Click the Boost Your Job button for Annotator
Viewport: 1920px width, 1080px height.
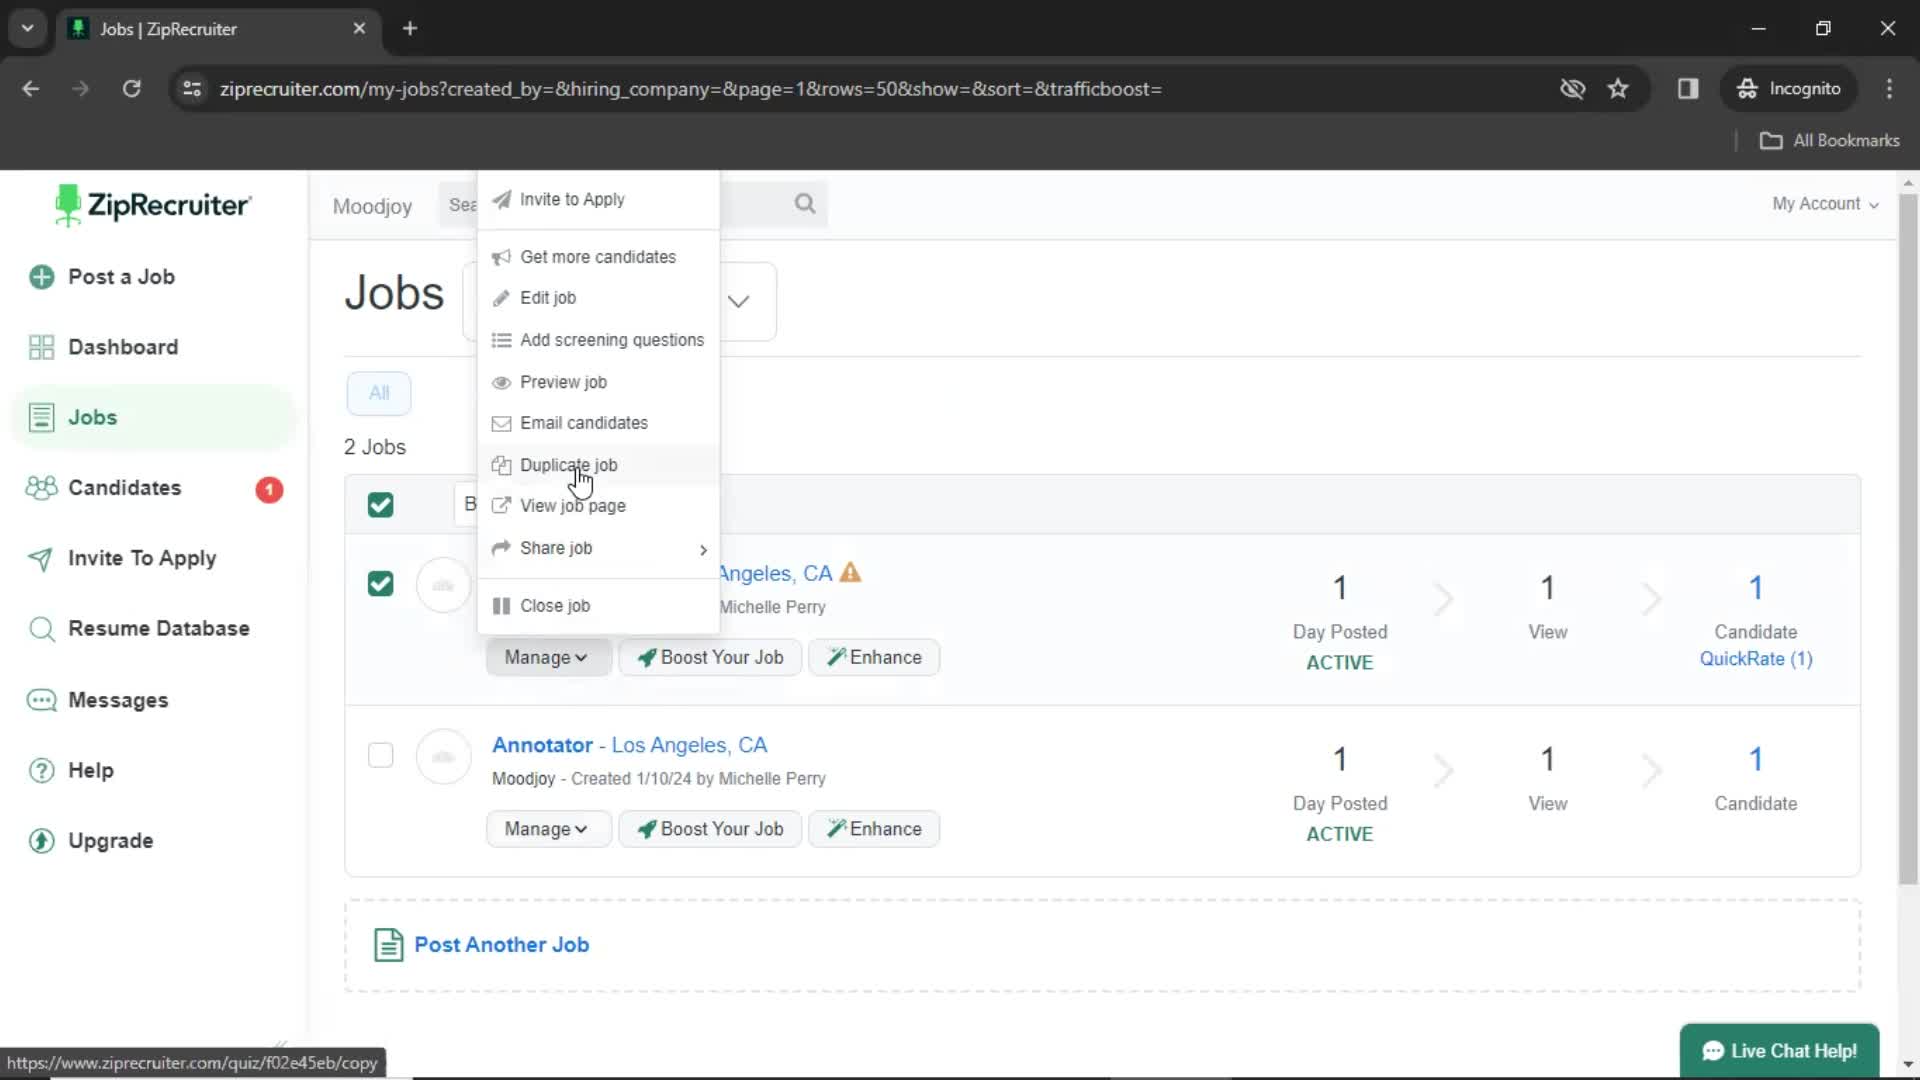click(x=711, y=828)
